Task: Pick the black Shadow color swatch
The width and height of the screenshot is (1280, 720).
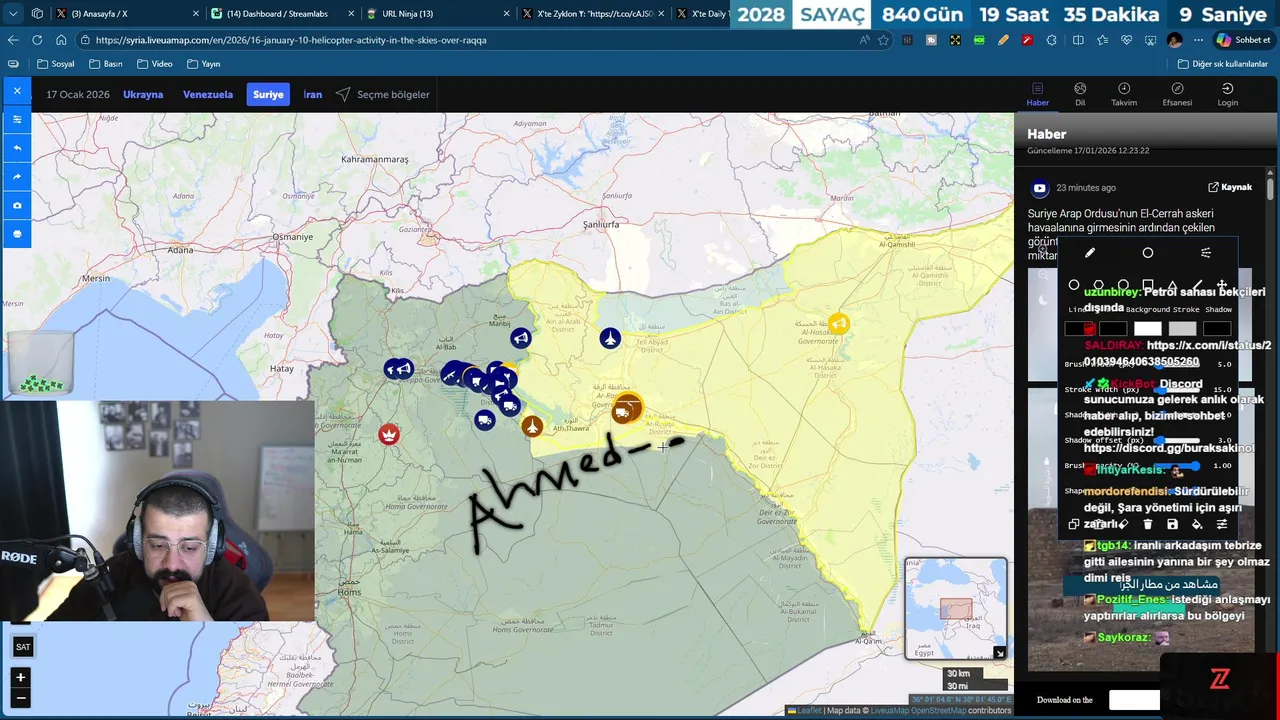Action: point(1217,329)
